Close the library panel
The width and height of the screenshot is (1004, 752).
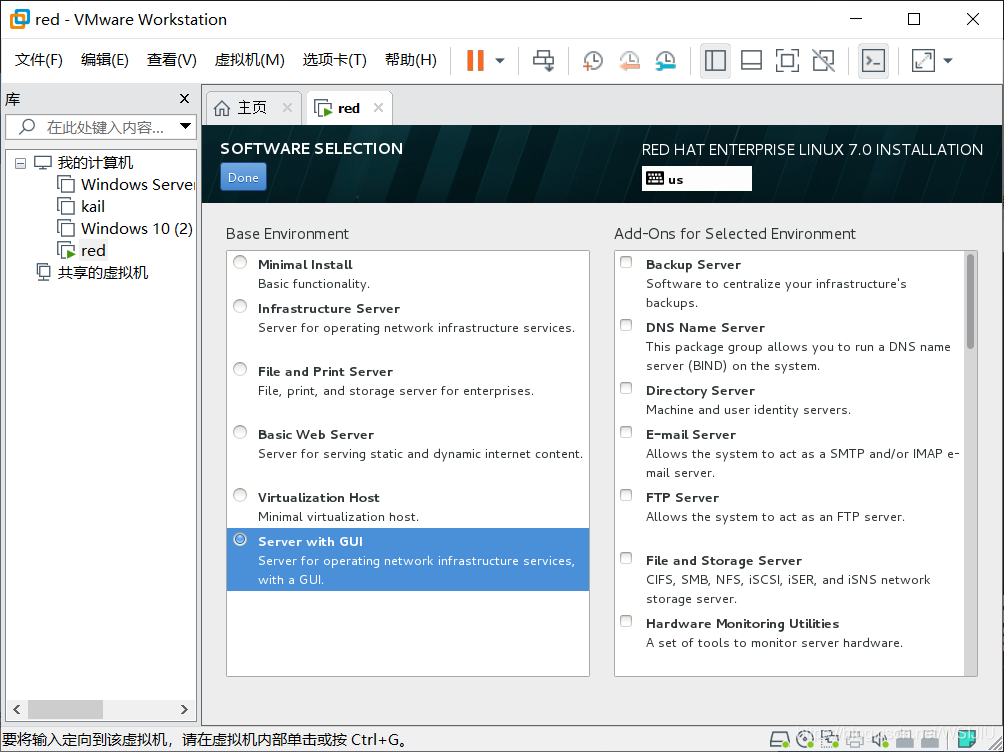tap(184, 99)
